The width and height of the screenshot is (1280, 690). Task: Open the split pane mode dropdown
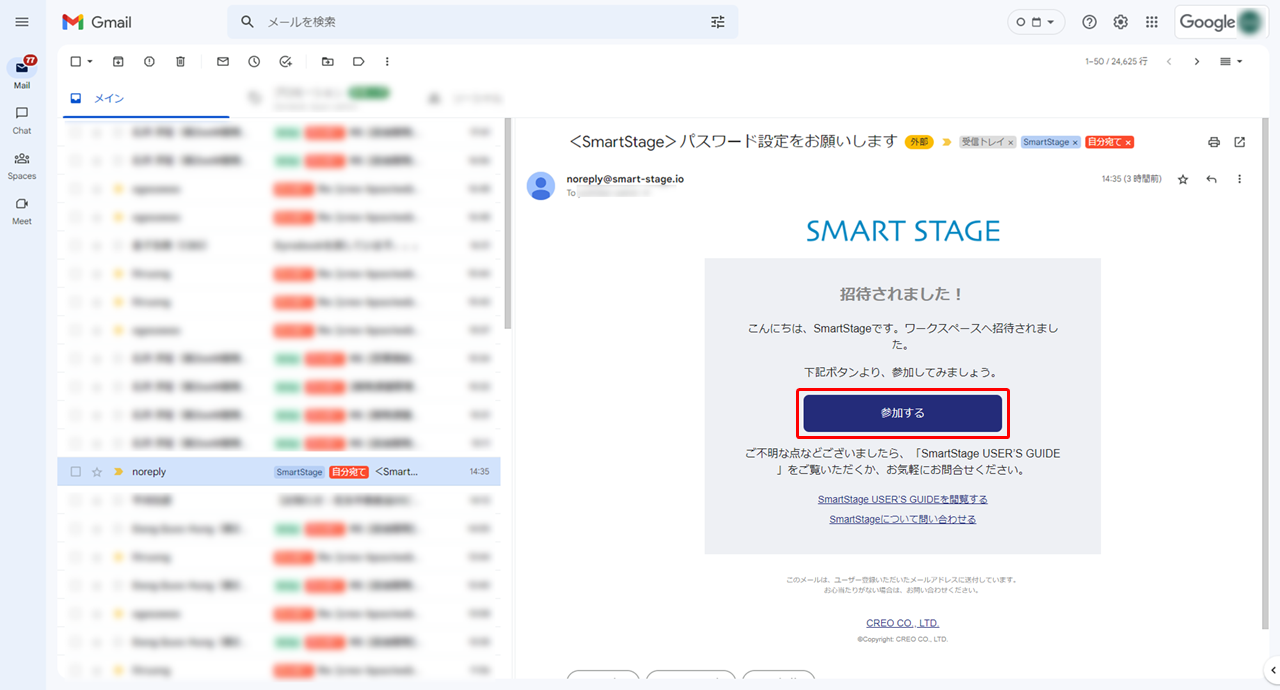(1231, 62)
